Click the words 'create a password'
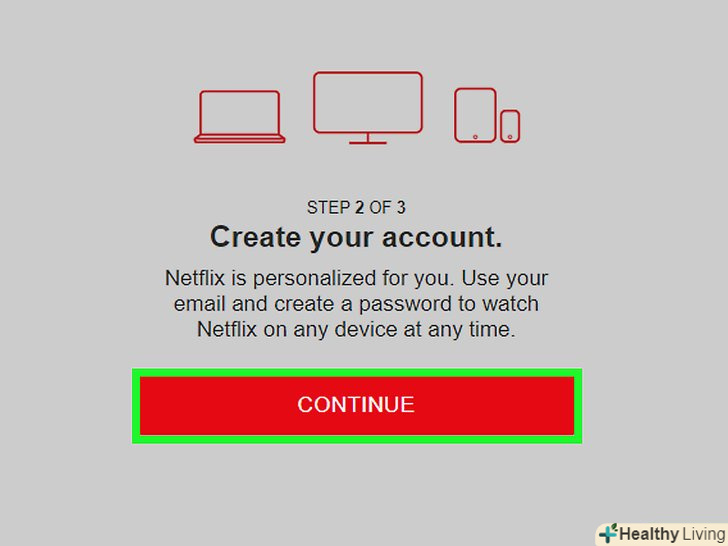 coord(363,304)
